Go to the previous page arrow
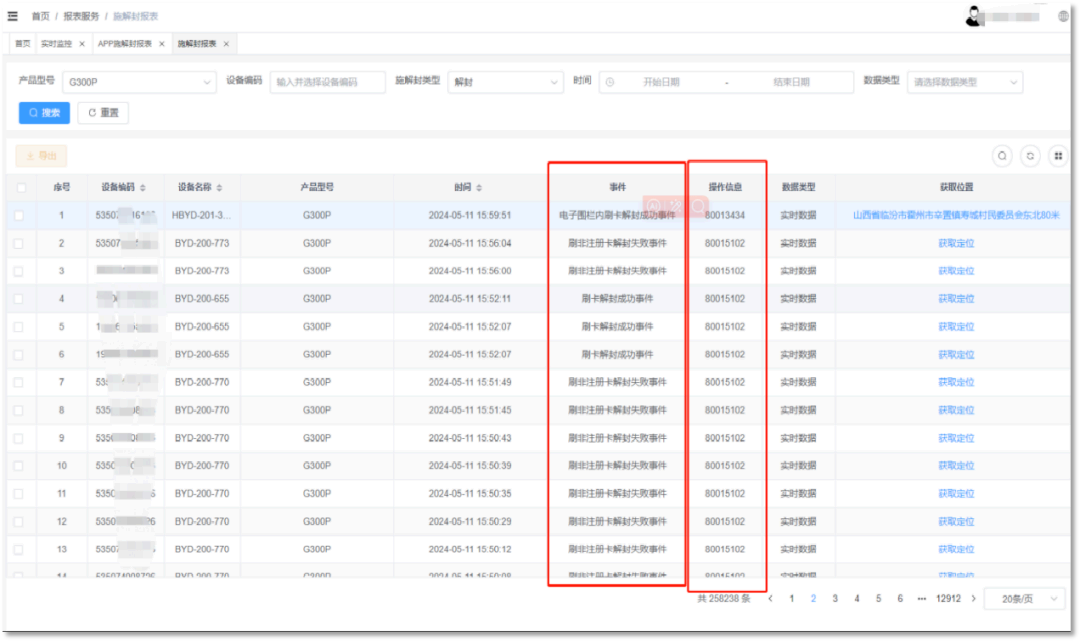The image size is (1080, 642). coord(770,599)
